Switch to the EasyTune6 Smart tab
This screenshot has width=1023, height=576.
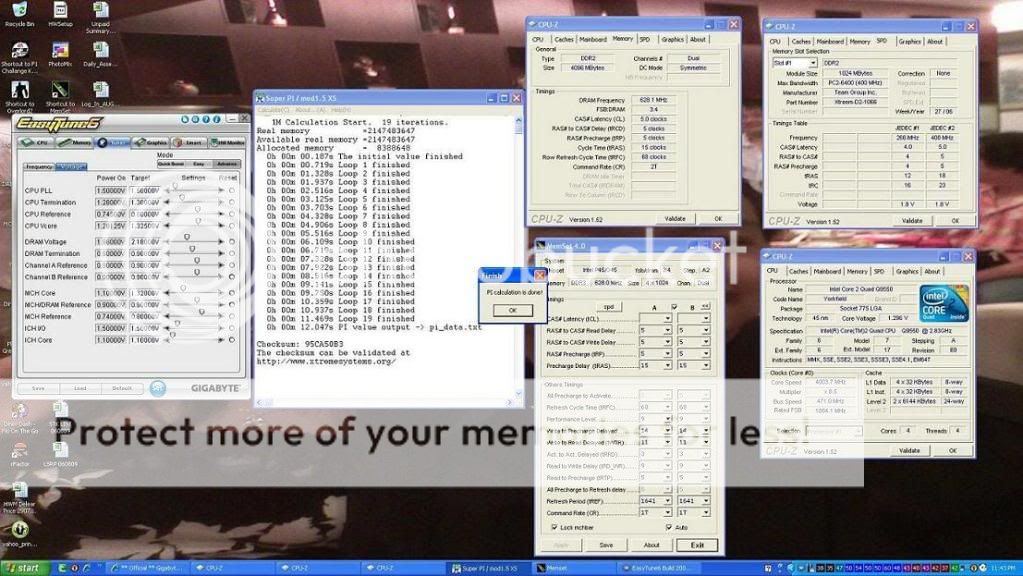189,142
